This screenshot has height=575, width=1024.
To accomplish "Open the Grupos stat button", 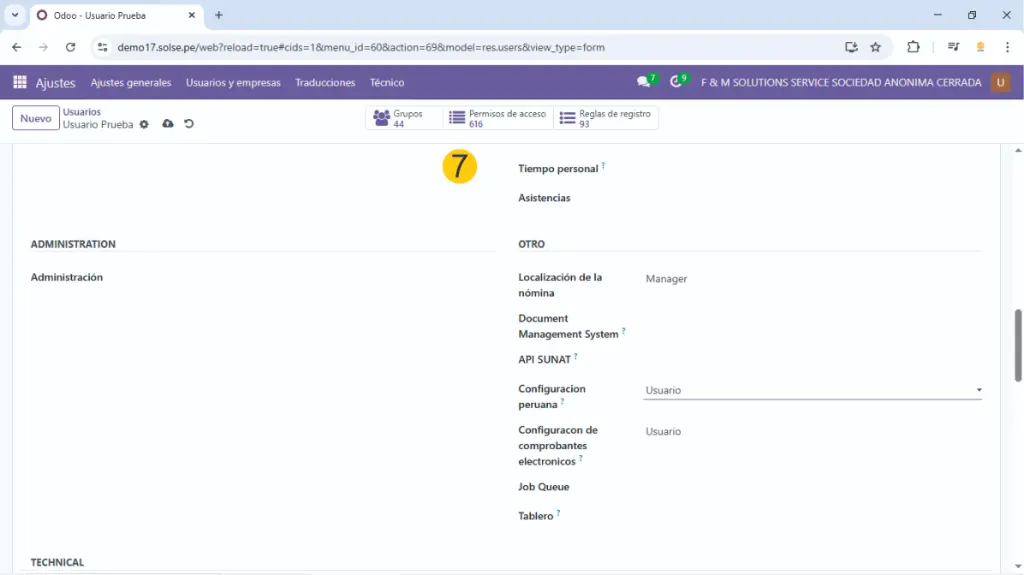I will 403,118.
